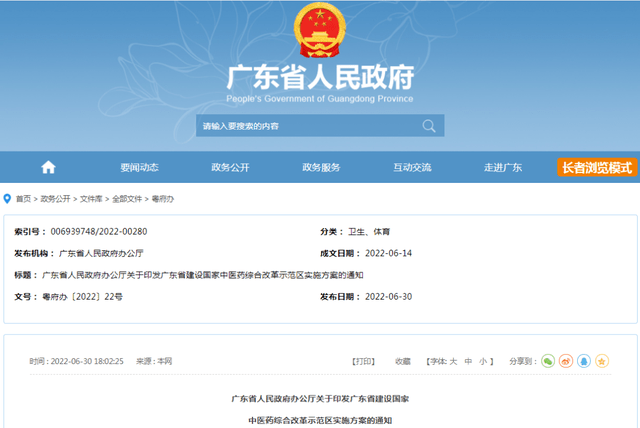
Task: Enable 长者浏览模式 elder browsing mode
Action: click(596, 167)
